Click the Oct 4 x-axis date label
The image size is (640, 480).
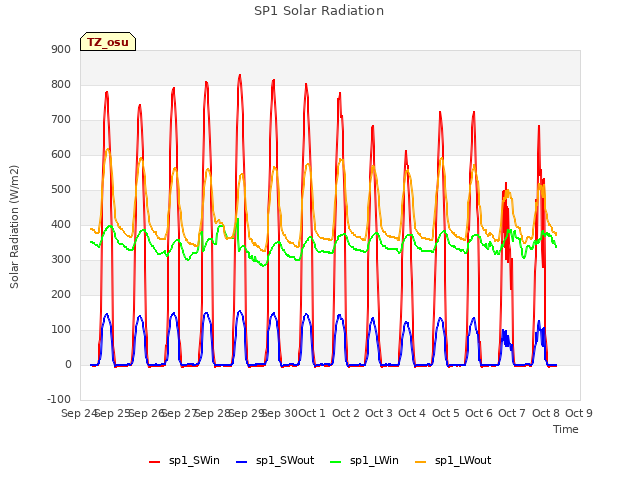(x=412, y=413)
